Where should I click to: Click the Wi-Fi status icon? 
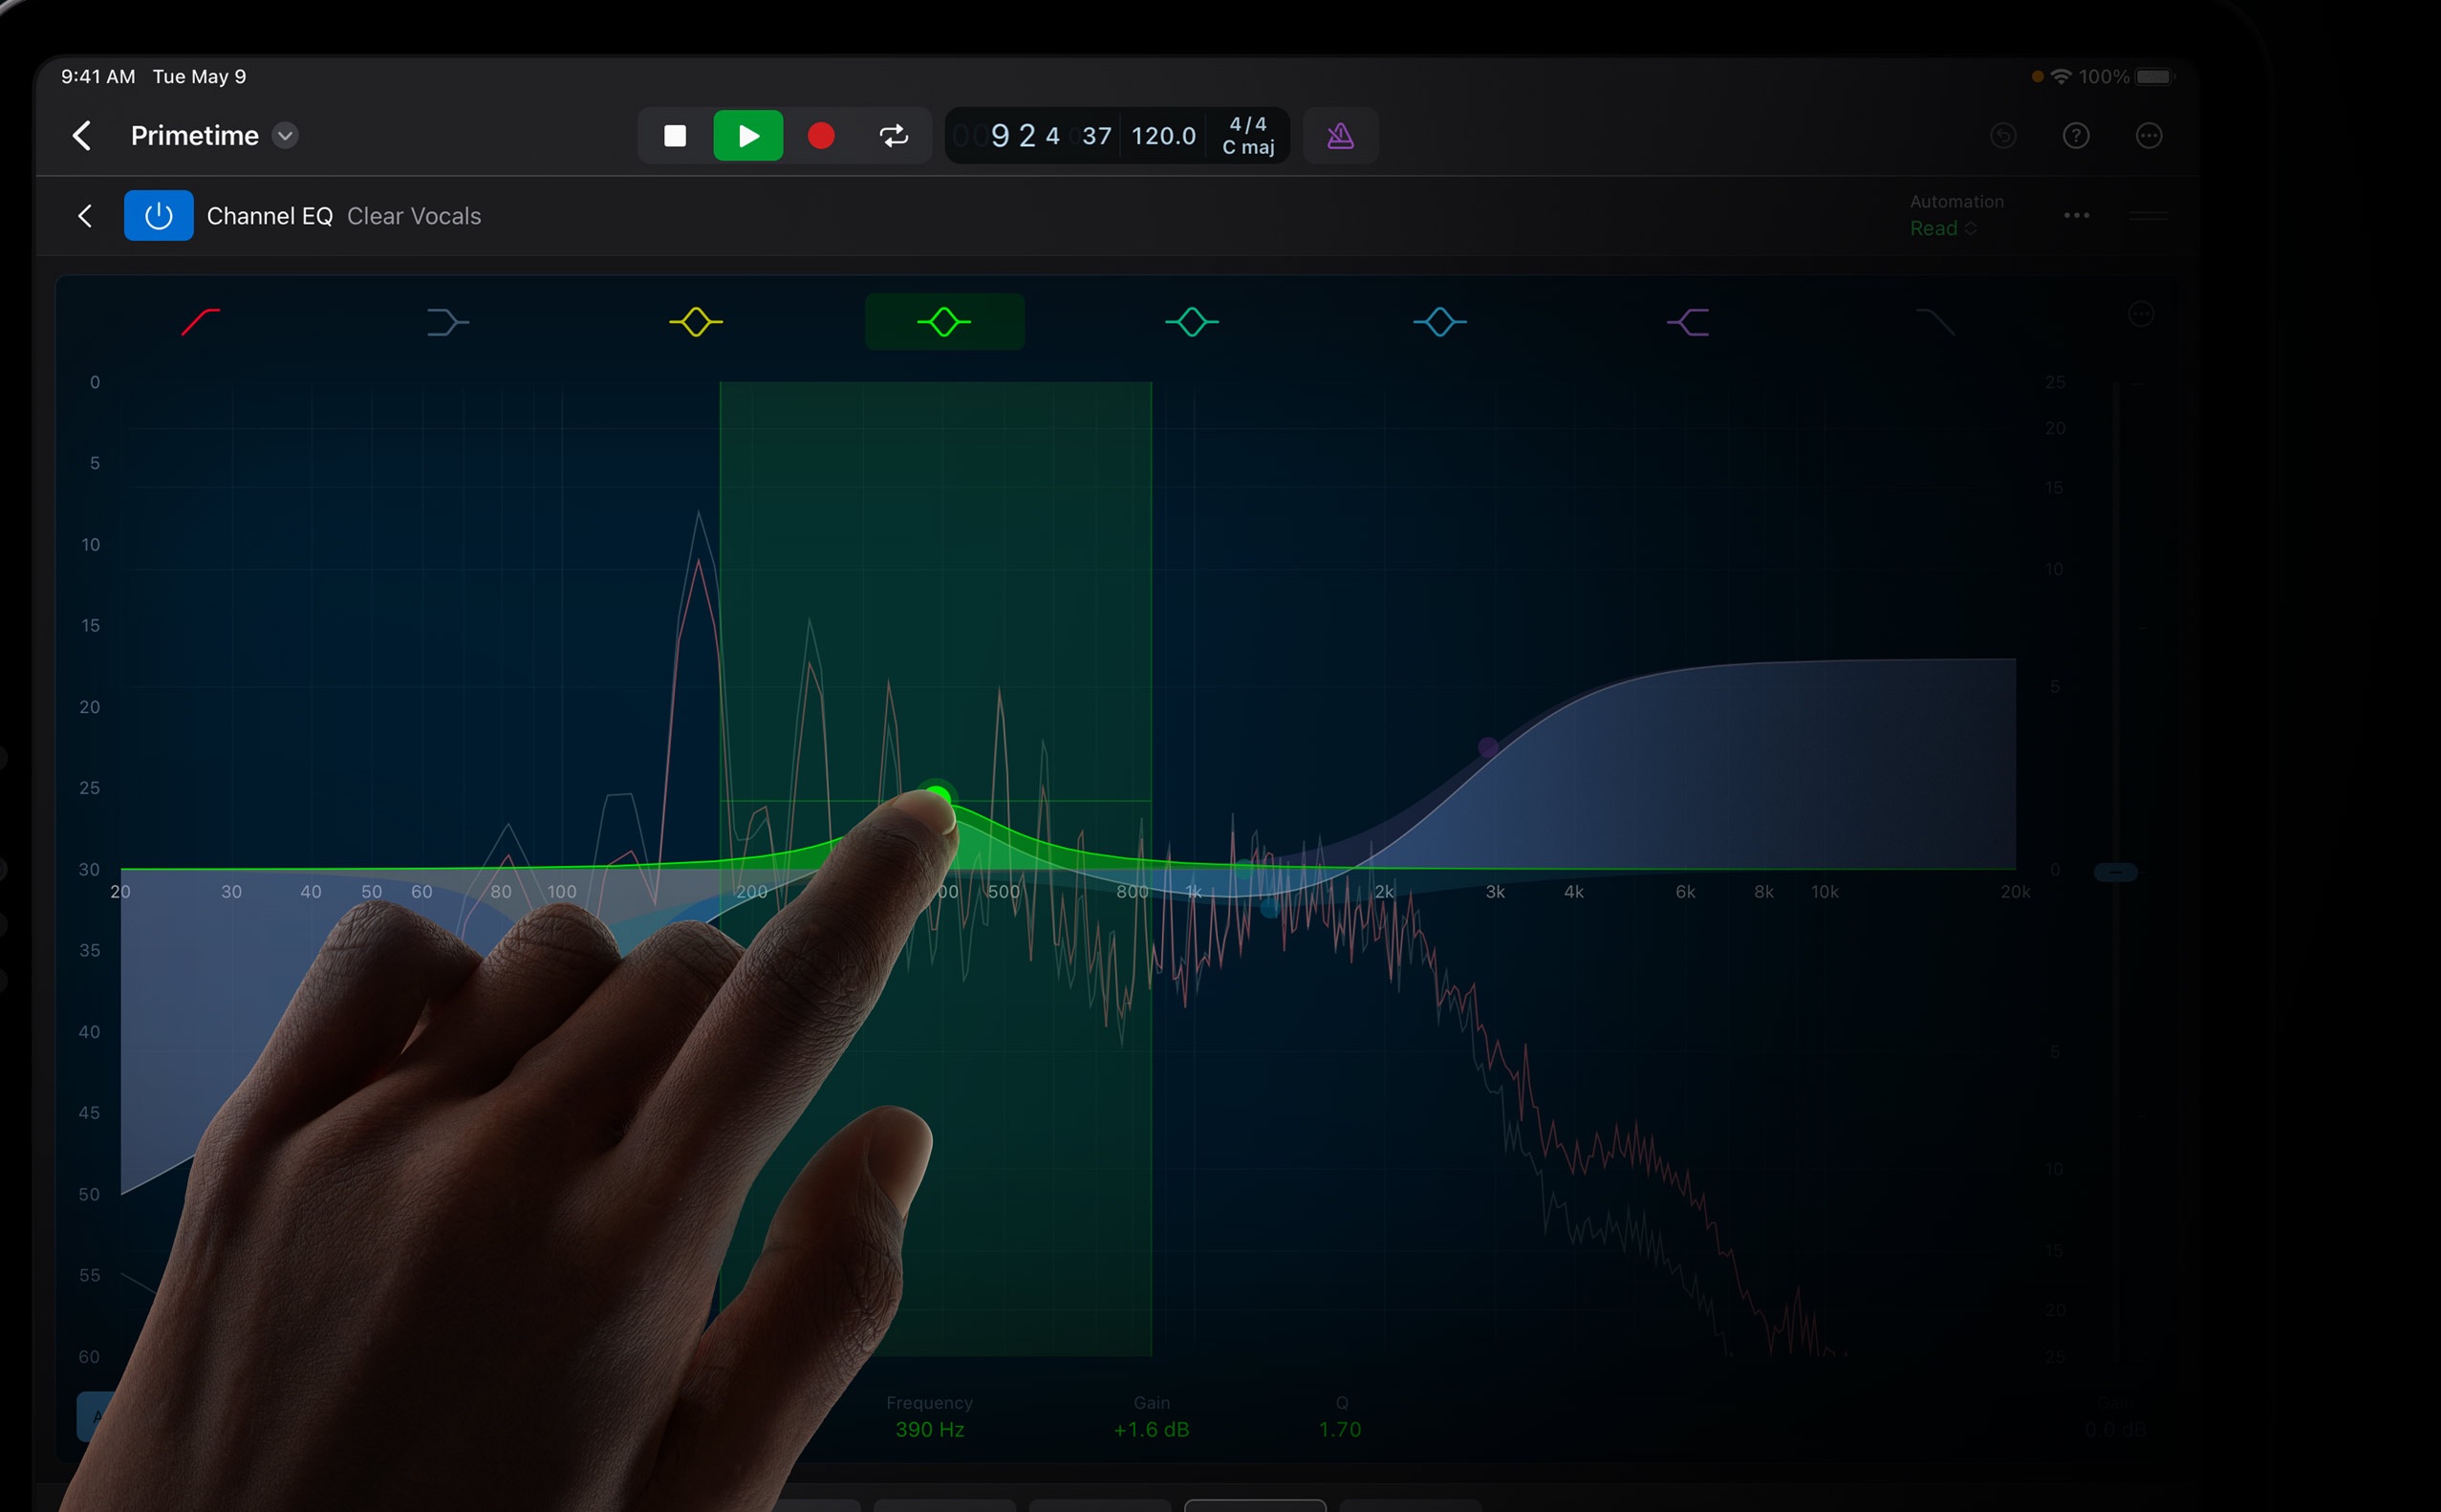point(2061,76)
